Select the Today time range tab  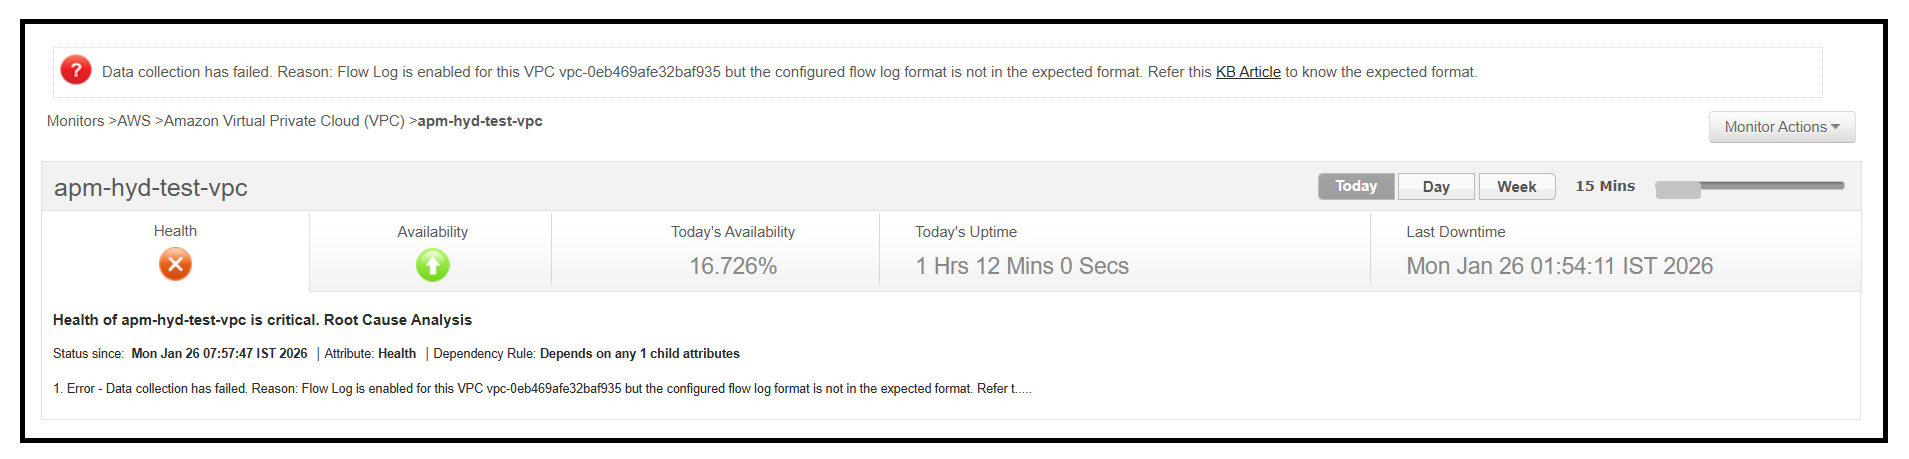tap(1355, 187)
